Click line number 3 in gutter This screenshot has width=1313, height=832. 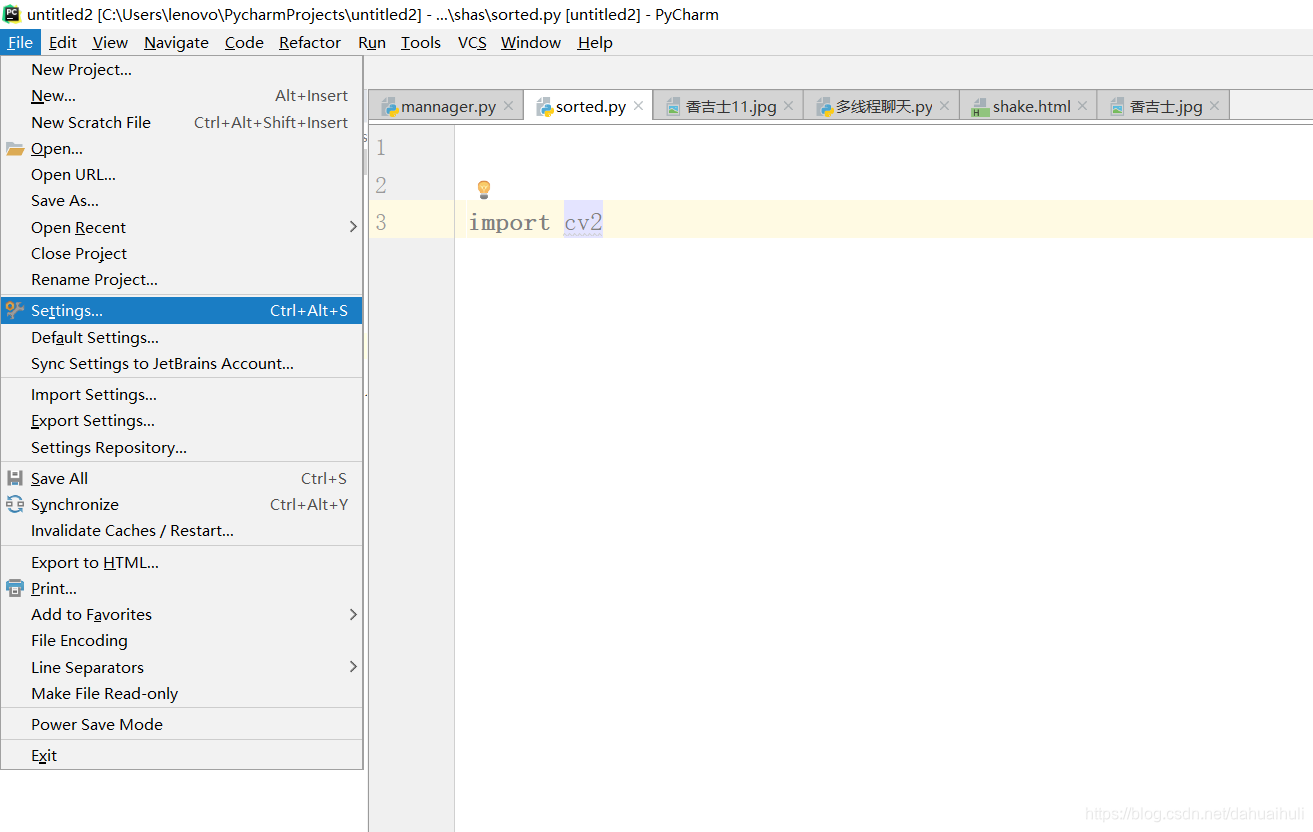(x=381, y=222)
